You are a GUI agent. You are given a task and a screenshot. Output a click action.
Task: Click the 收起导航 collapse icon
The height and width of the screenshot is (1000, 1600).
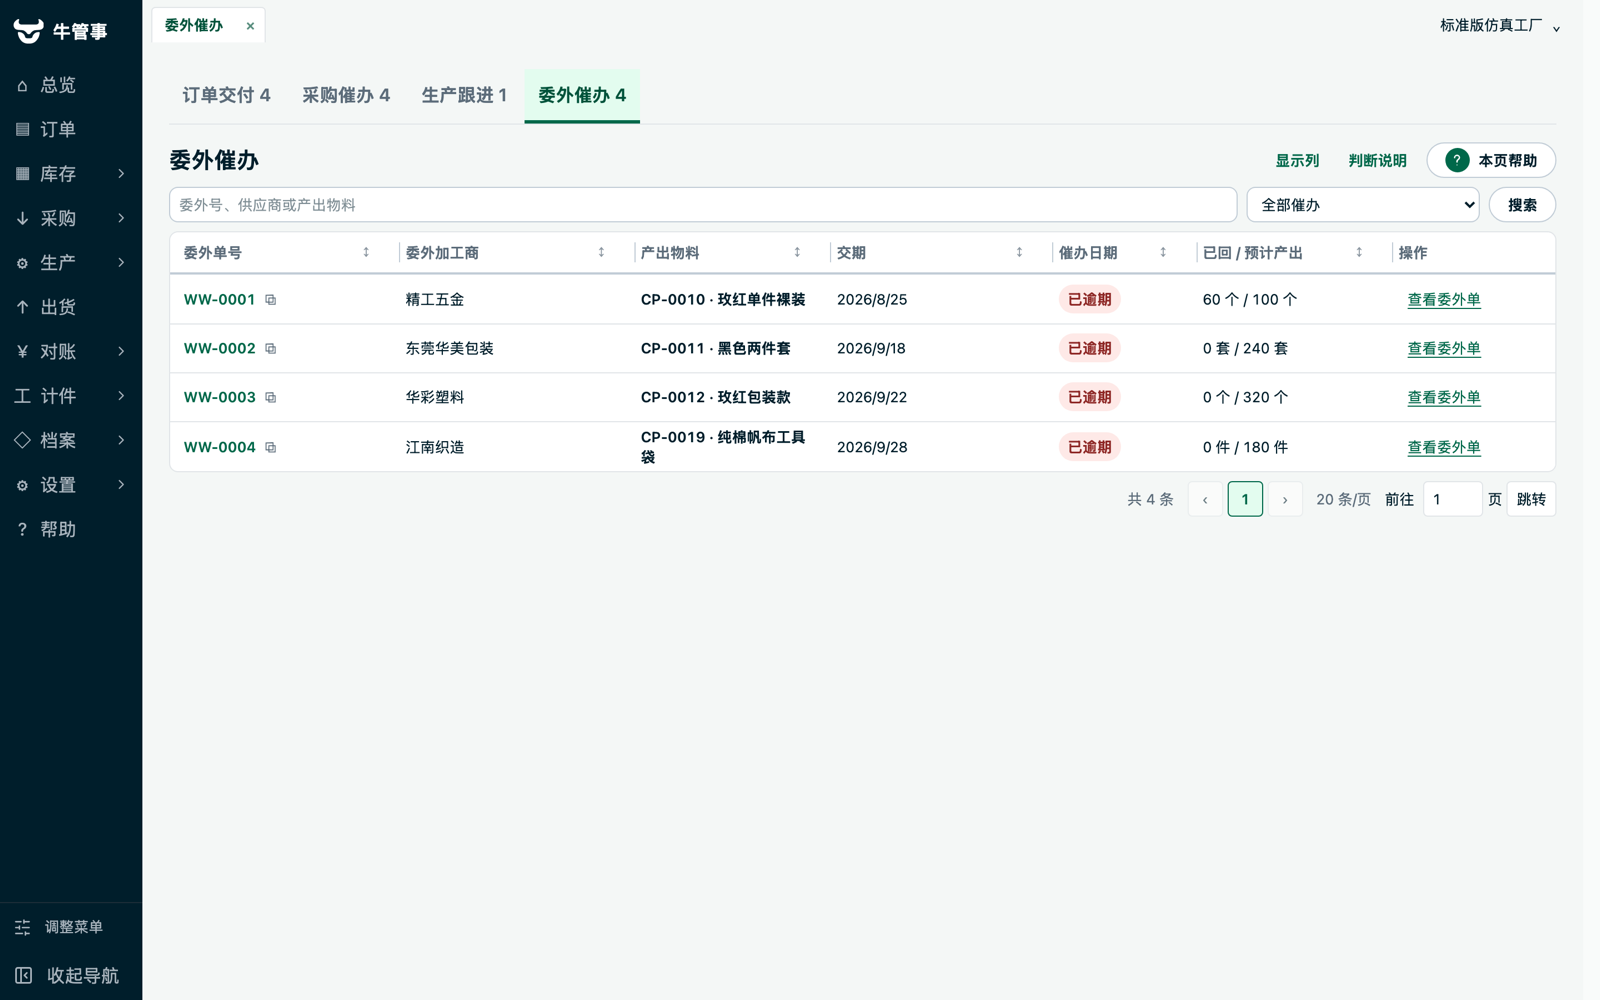click(23, 975)
